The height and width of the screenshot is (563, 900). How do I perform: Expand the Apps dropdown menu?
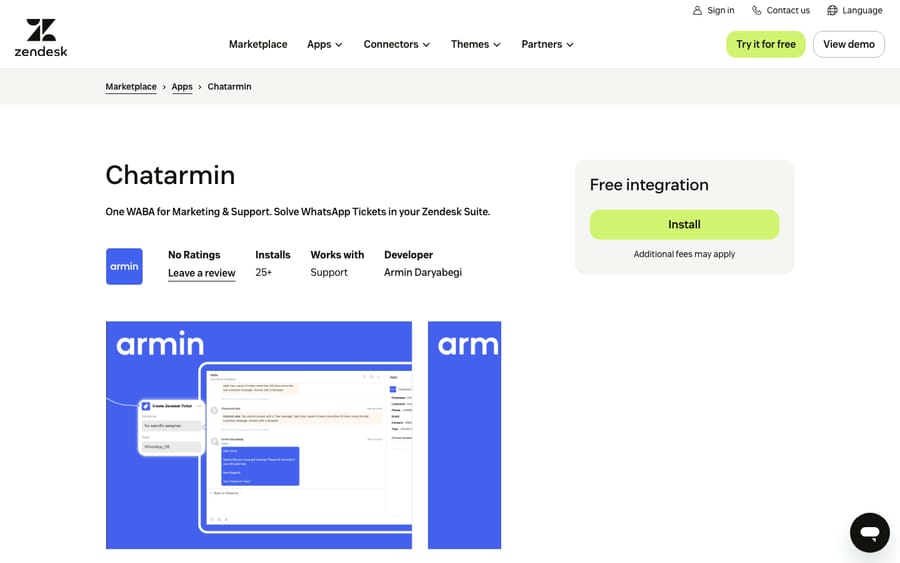pos(325,44)
